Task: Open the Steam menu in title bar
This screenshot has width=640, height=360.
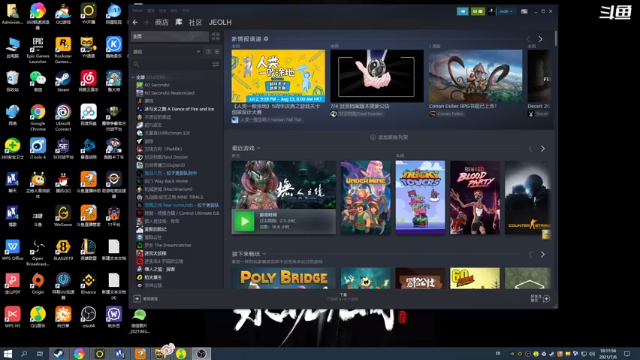Action: click(x=138, y=11)
